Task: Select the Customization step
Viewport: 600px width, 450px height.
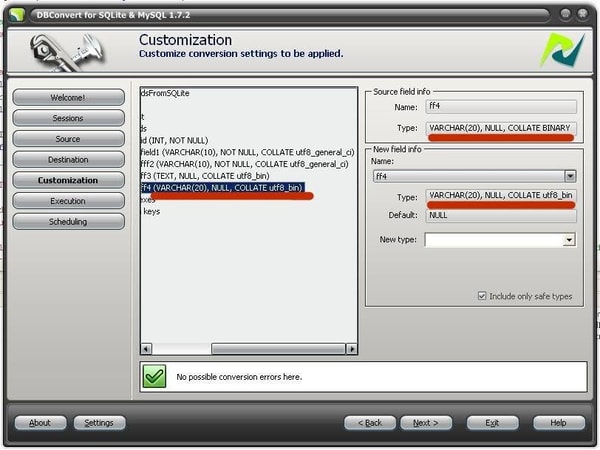Action: (68, 180)
